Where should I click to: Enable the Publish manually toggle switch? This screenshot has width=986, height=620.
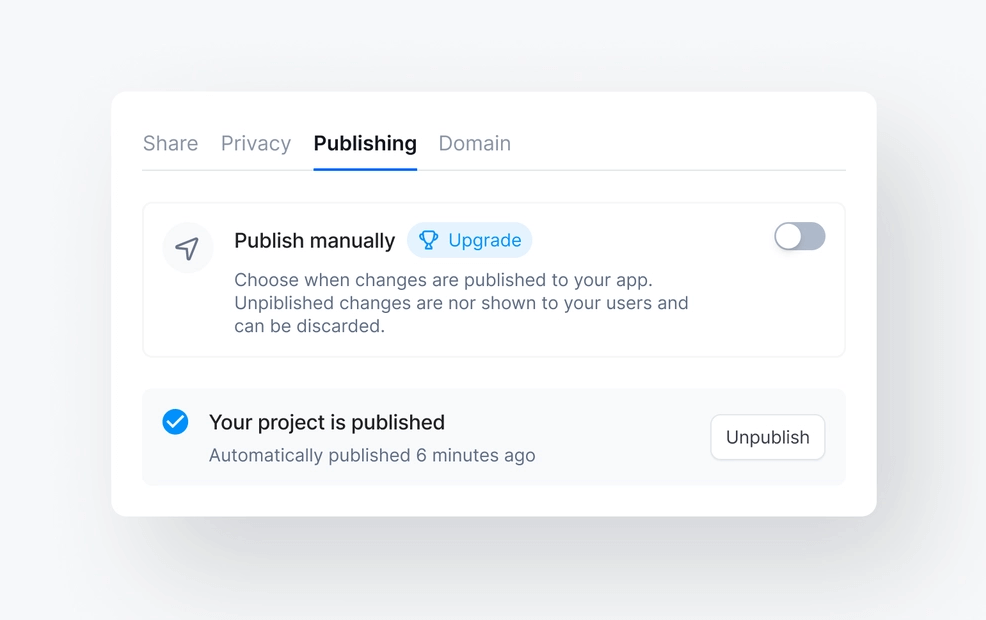click(799, 237)
